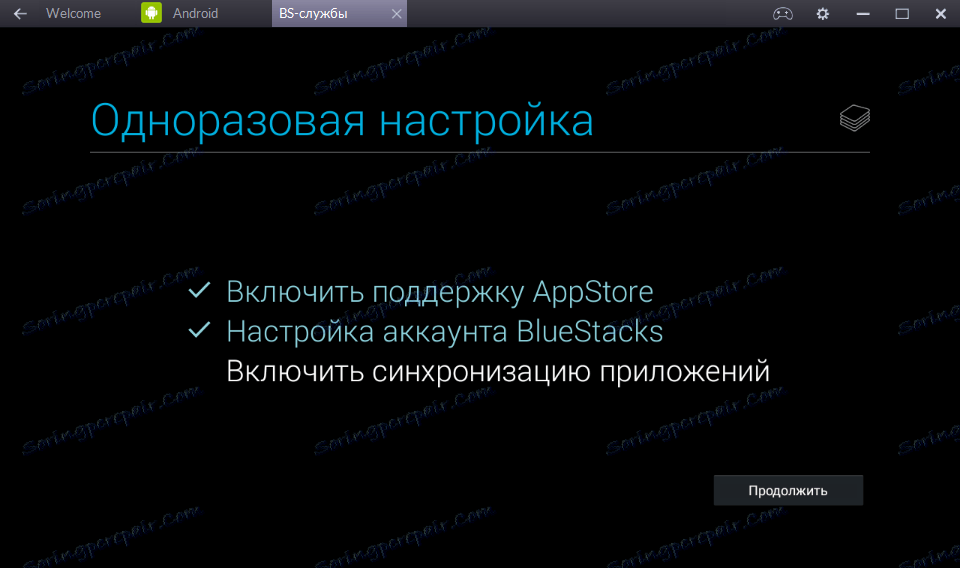Screen dimensions: 960x568
Task: Click checkmark beside Включить поддержку AppStore
Action: (200, 290)
